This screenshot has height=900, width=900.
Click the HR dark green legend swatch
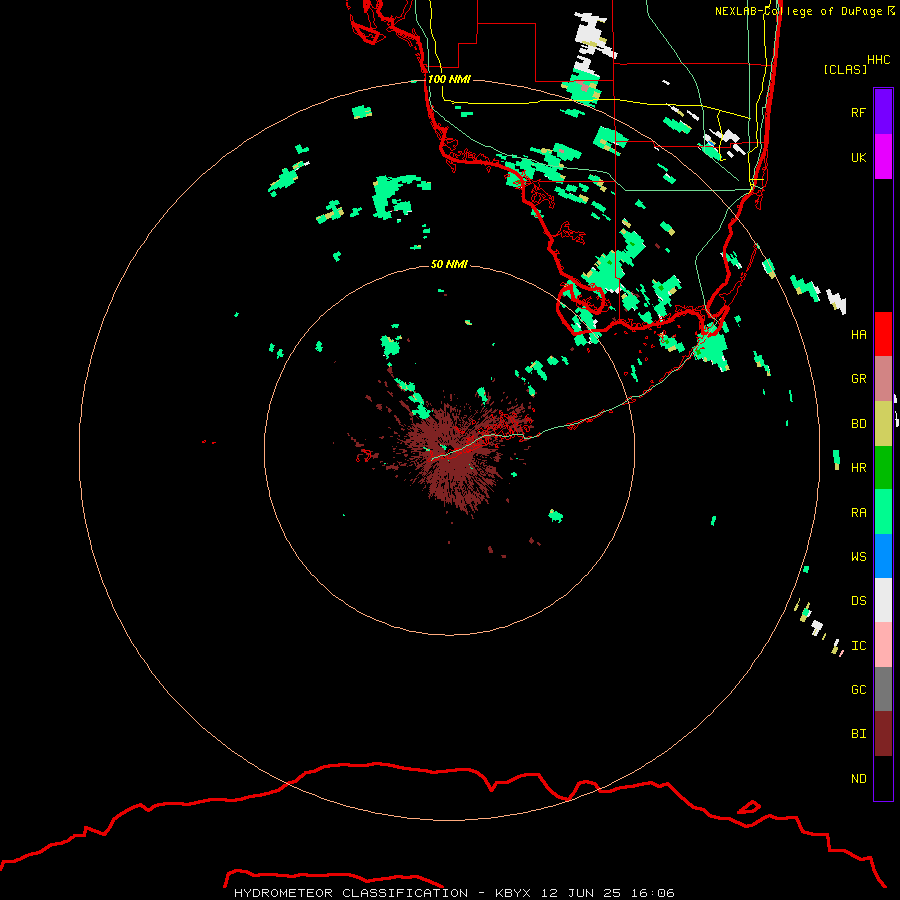883,468
